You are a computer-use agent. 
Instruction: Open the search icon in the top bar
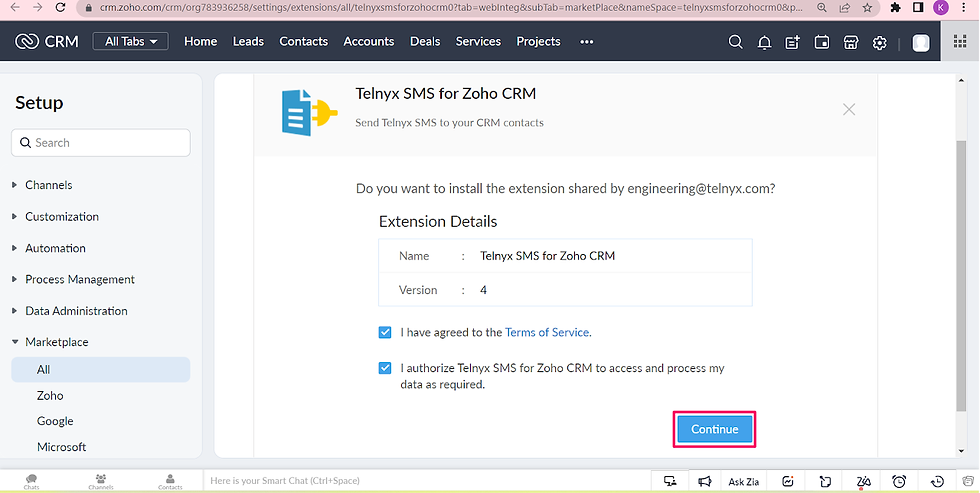[x=736, y=42]
